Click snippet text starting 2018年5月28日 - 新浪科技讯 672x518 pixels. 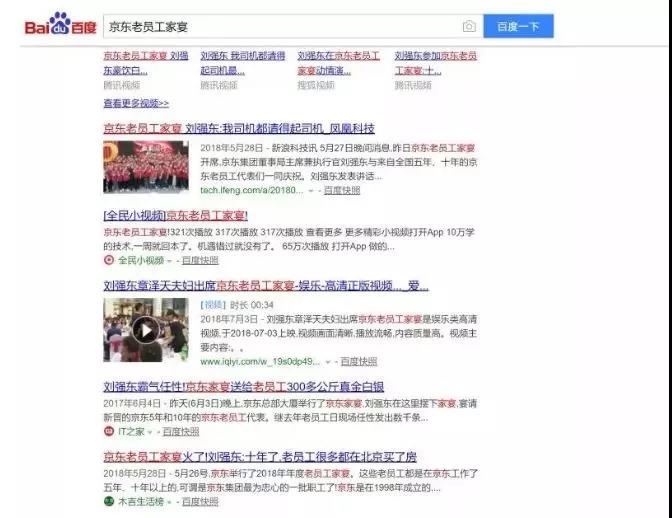pyautogui.click(x=339, y=162)
